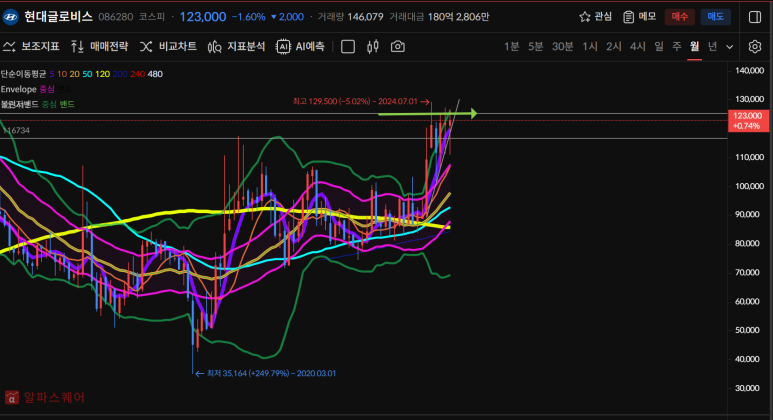Toggle the 5 moving average line
The width and height of the screenshot is (773, 420).
click(x=52, y=74)
